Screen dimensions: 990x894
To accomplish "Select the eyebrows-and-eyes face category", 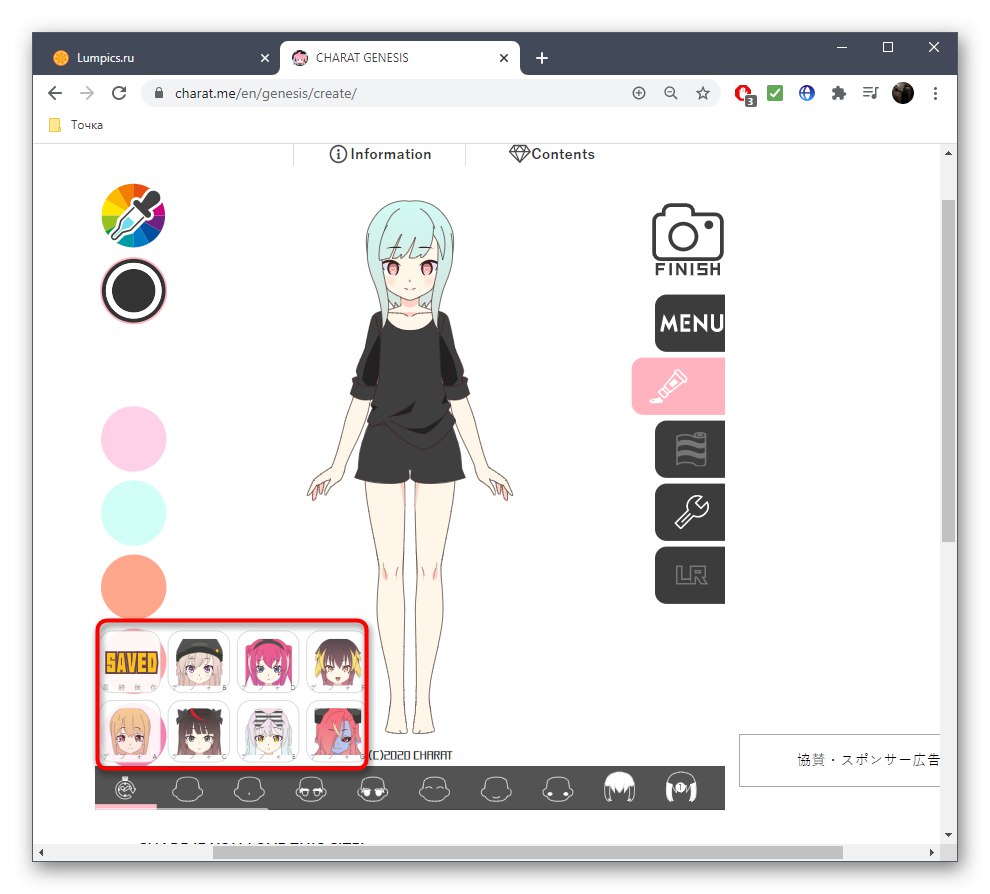I will coord(373,789).
